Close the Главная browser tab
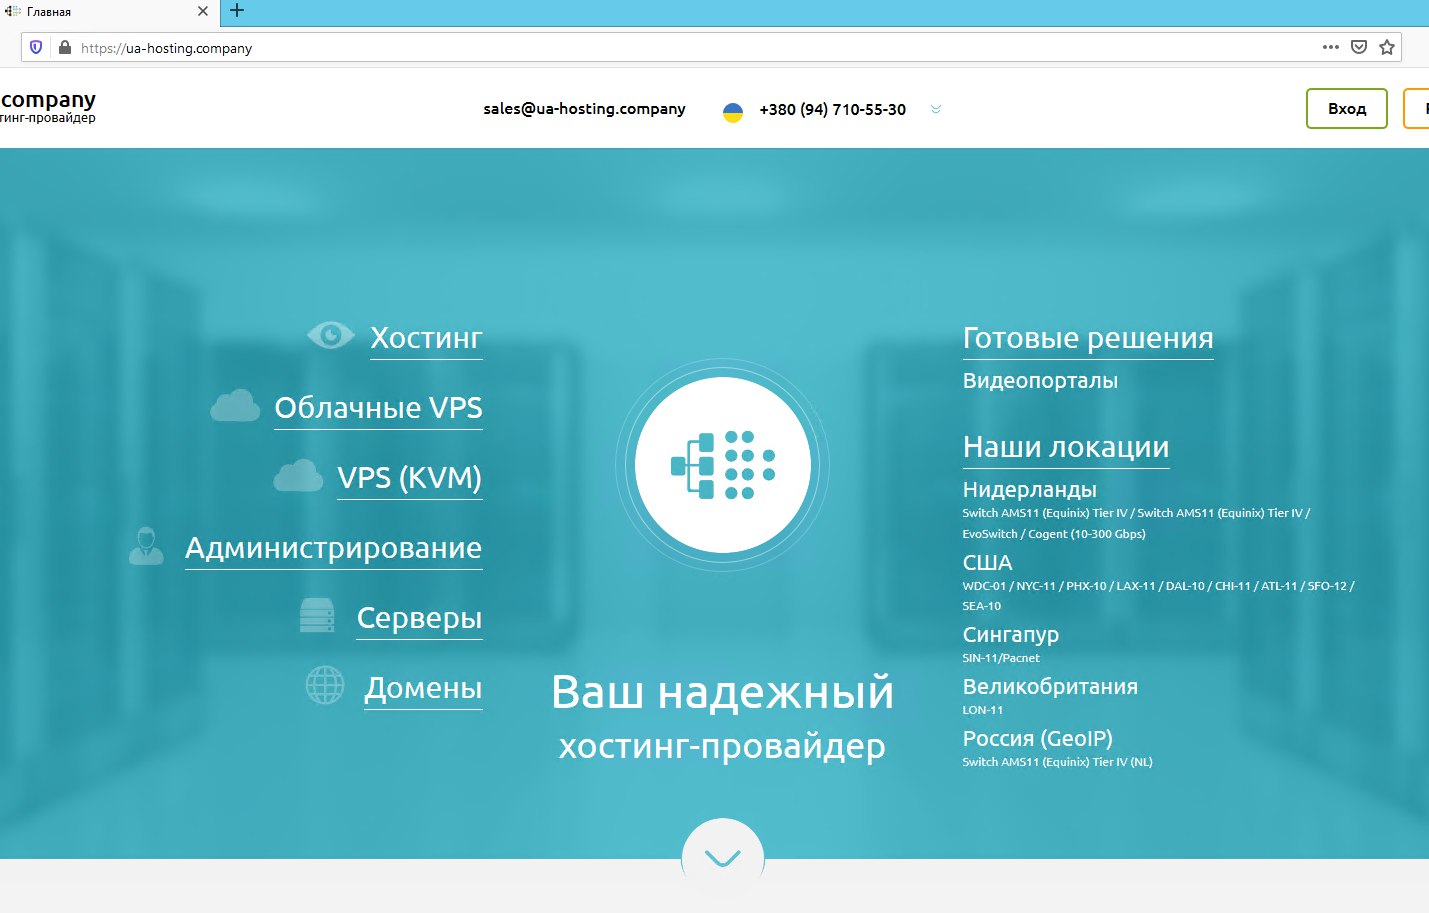The image size is (1429, 913). point(203,11)
